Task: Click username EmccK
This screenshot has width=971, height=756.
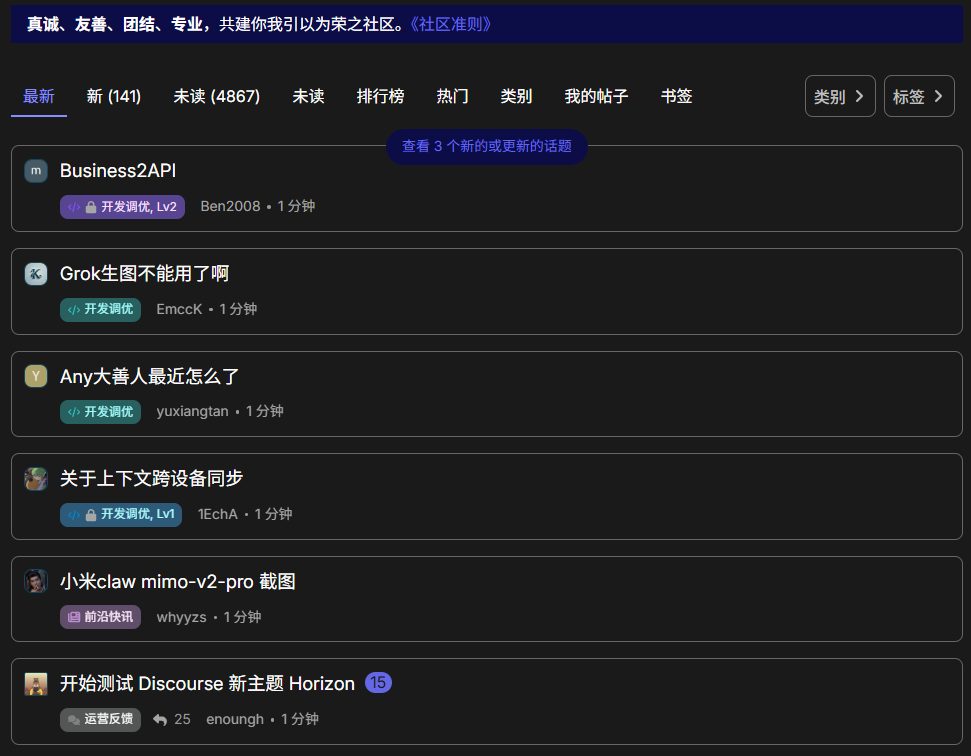Action: [x=179, y=309]
